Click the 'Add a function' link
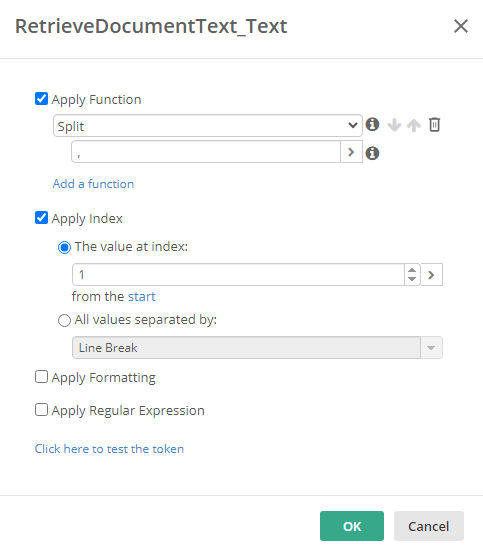This screenshot has height=549, width=483. click(93, 184)
